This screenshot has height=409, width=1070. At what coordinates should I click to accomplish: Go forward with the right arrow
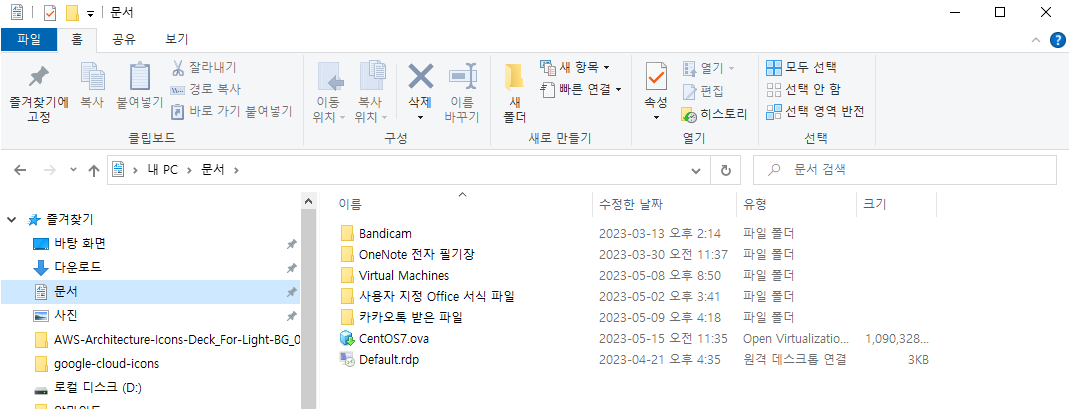[x=49, y=171]
